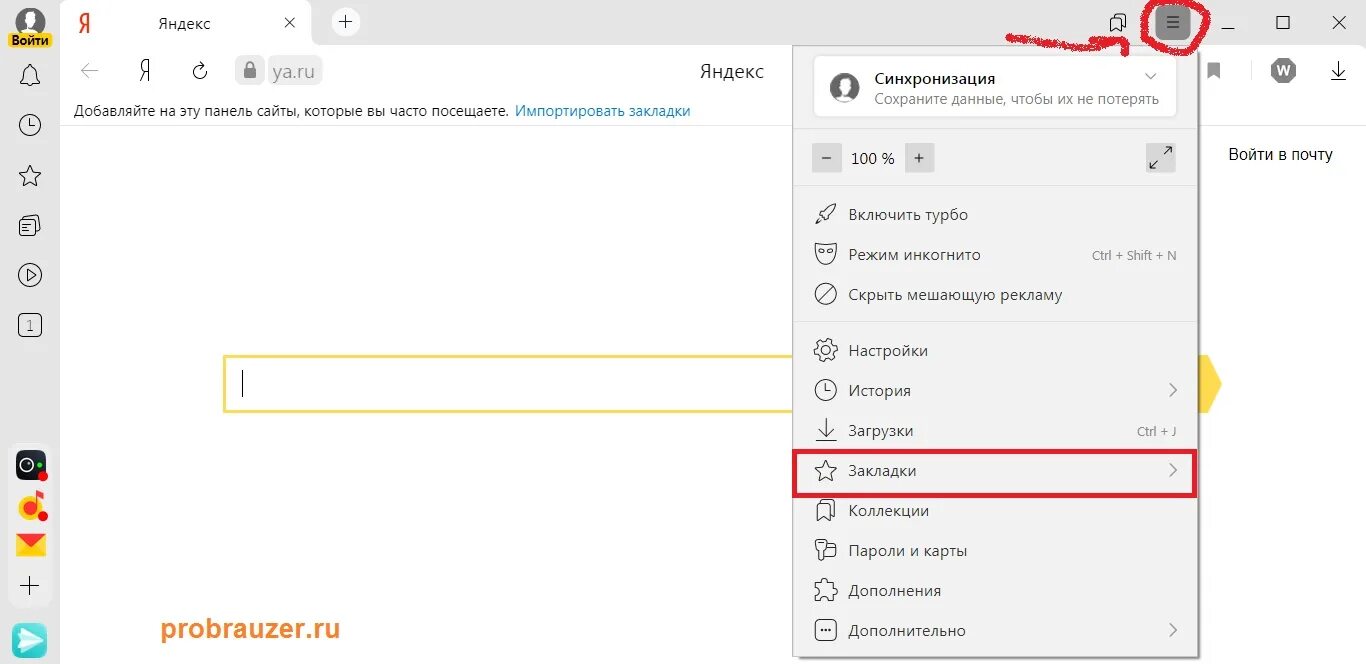
Task: Select Скрыть мешающую рекламу
Action: [995, 294]
